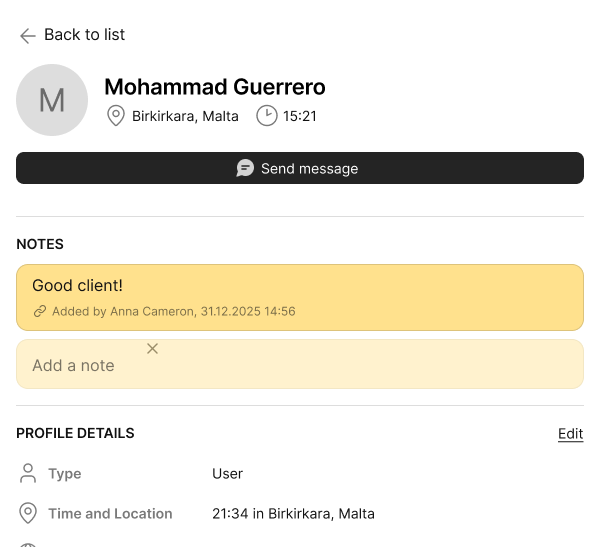Screen dimensions: 600x547
Task: Click the NOTES section heading
Action: click(x=40, y=244)
